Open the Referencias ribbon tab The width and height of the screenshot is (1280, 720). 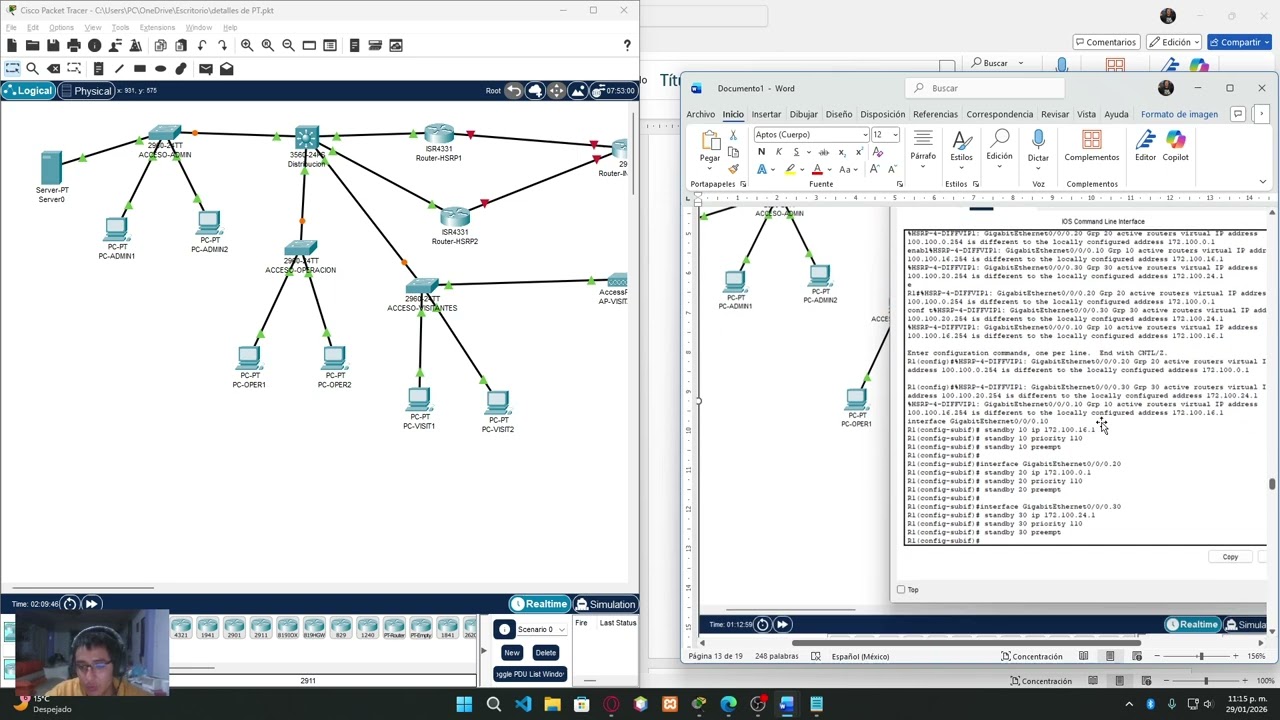[935, 114]
